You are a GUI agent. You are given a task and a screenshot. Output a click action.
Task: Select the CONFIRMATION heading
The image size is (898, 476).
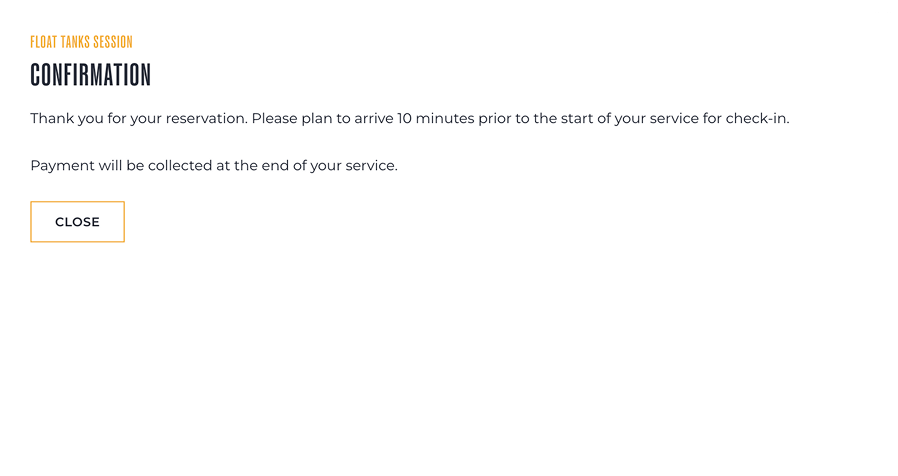90,76
